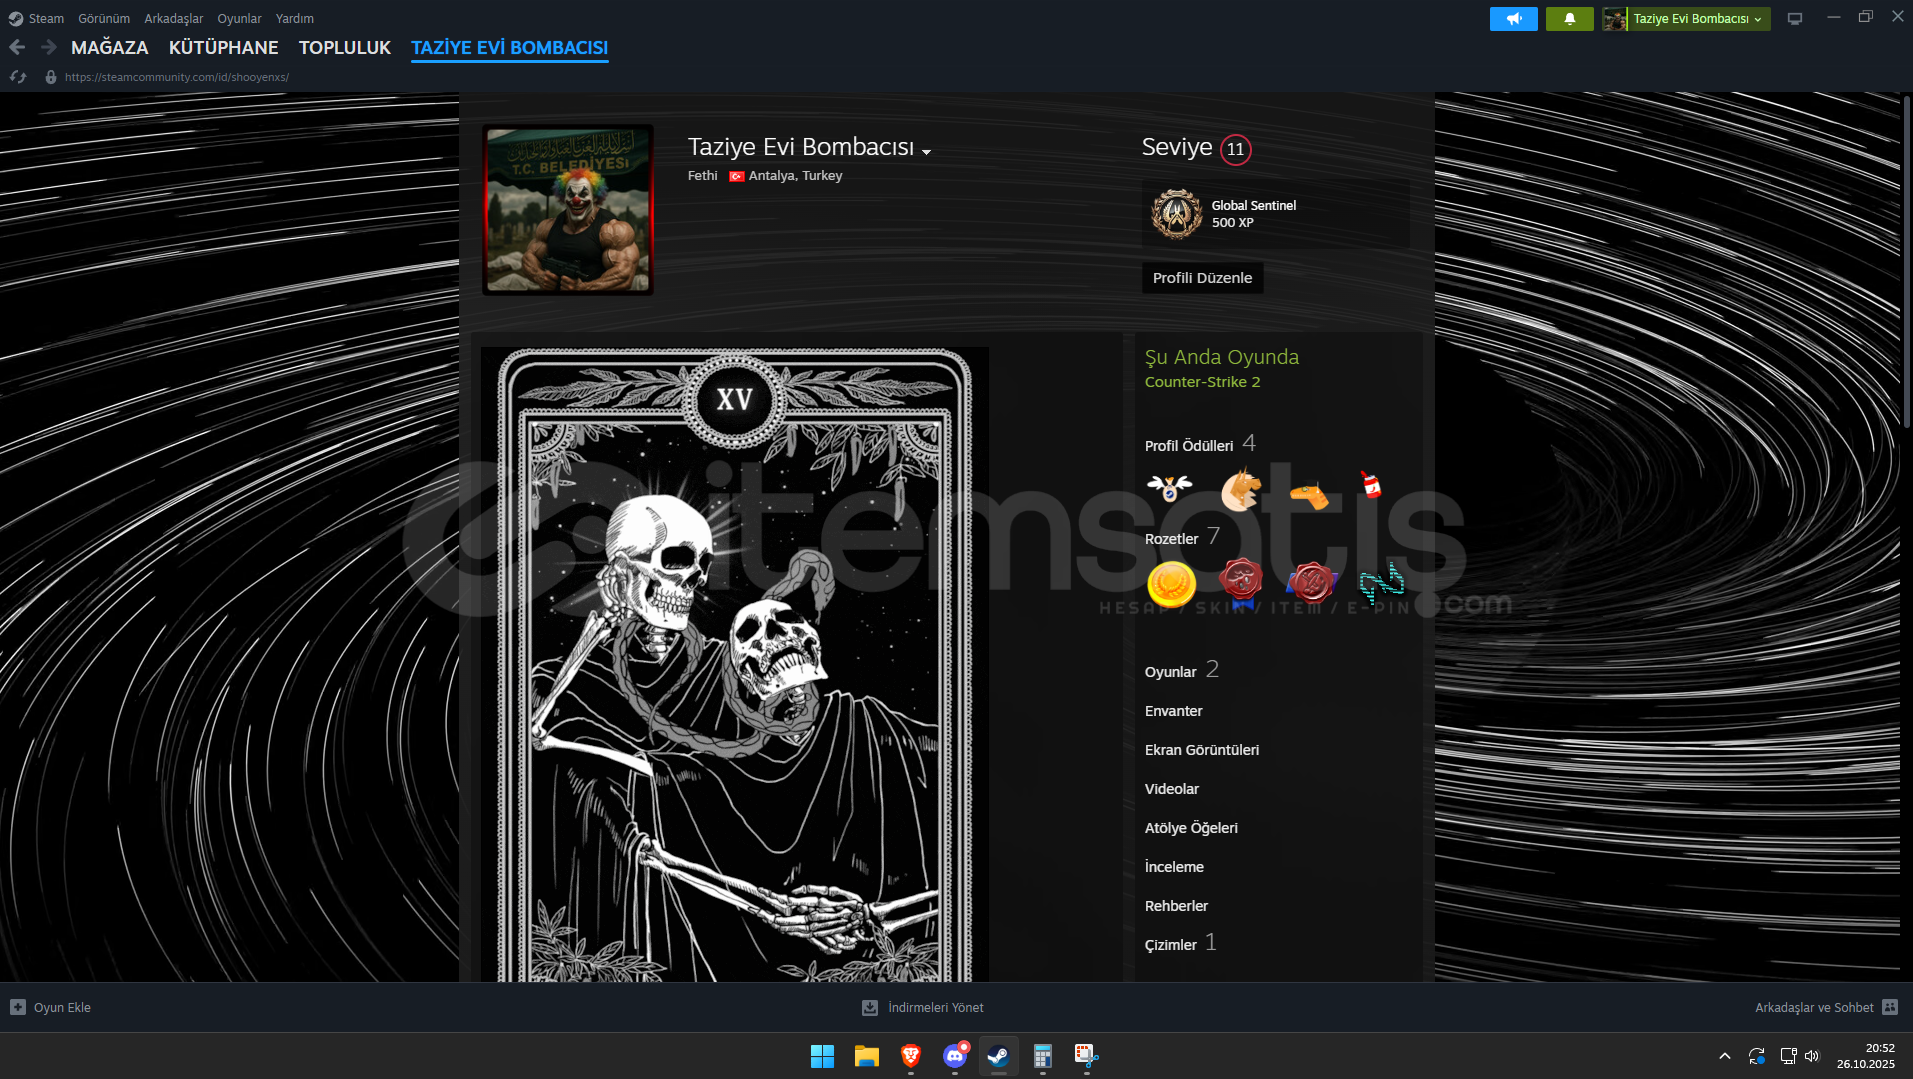The width and height of the screenshot is (1913, 1079).
Task: Click the Turkey flag icon by Antalya
Action: [737, 176]
